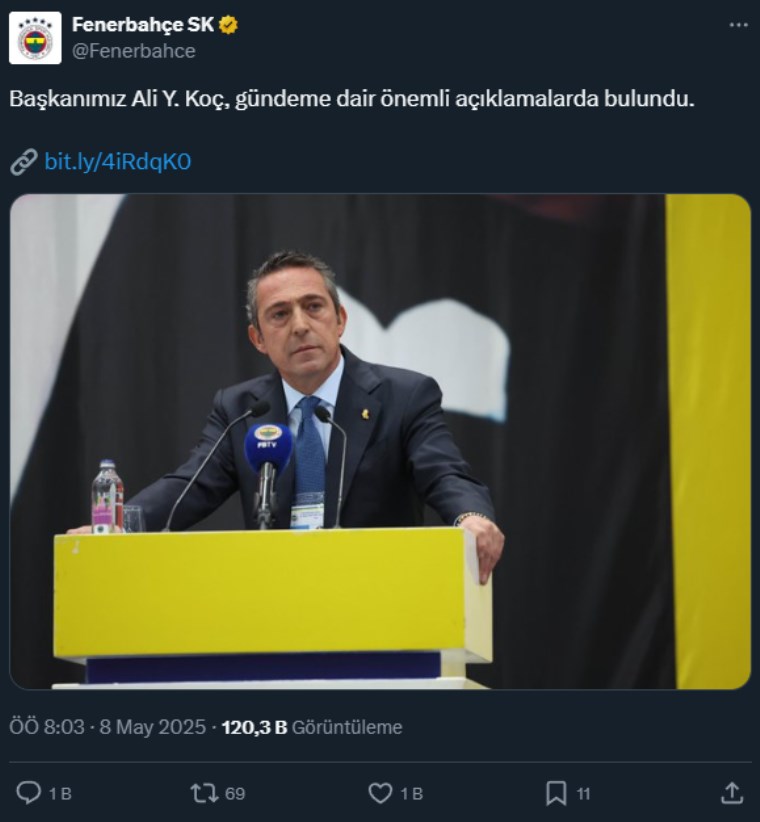Open the Fenerbahçe SK profile avatar
Image resolution: width=760 pixels, height=822 pixels.
point(35,38)
